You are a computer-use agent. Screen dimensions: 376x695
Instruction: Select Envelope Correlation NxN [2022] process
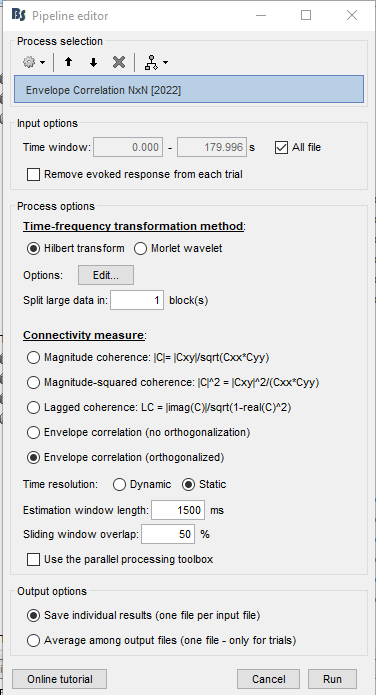pyautogui.click(x=189, y=90)
